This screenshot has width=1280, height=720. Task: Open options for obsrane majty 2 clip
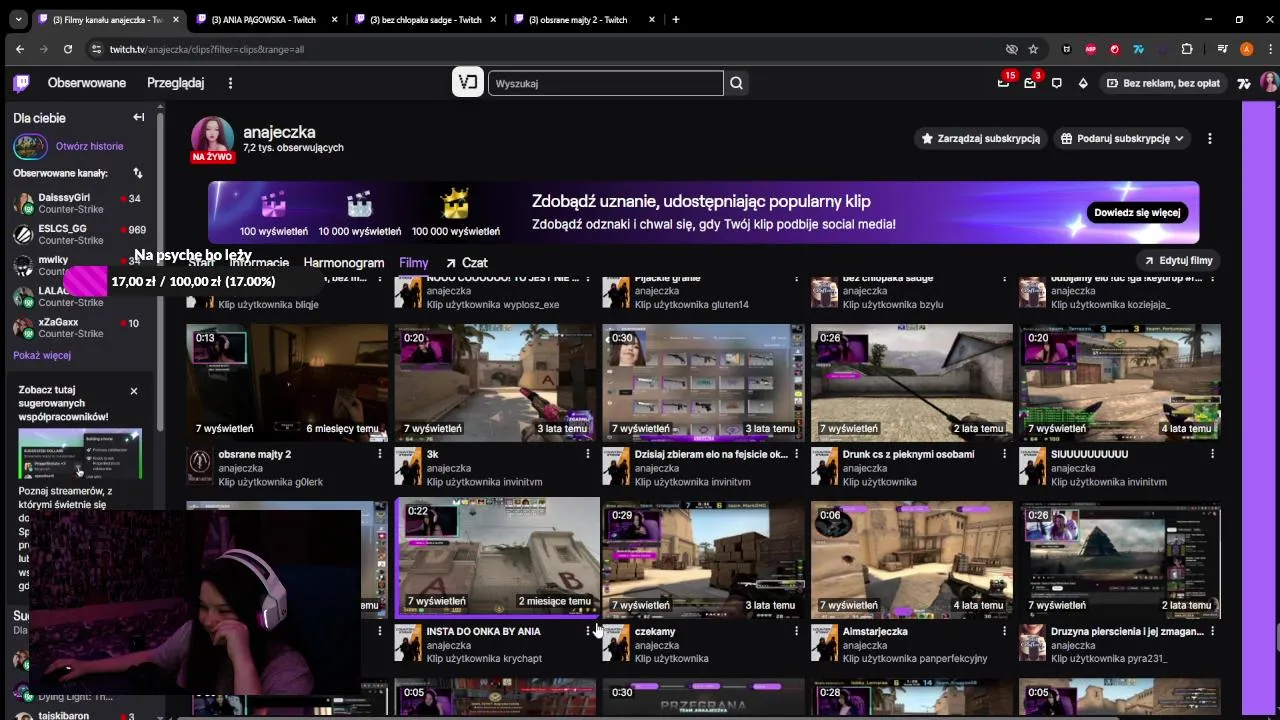[379, 454]
